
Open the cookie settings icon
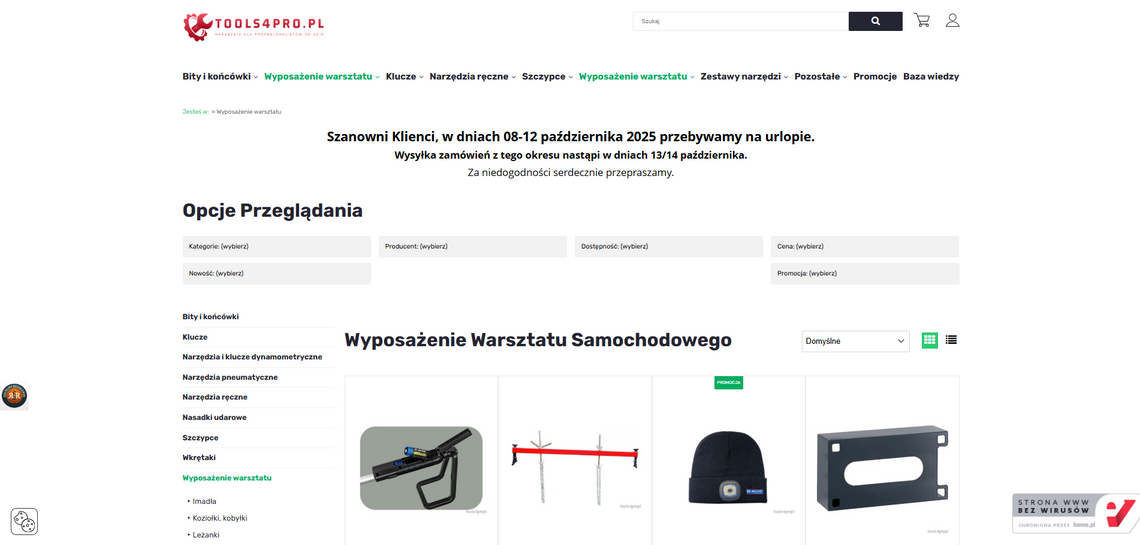24,521
